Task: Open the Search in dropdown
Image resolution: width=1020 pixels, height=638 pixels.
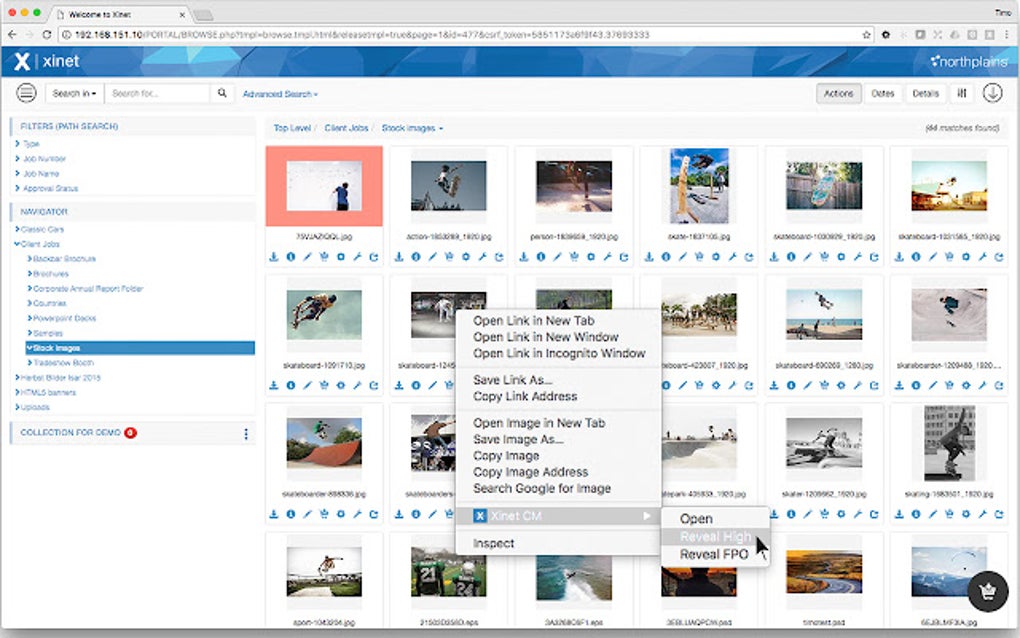Action: click(x=74, y=94)
